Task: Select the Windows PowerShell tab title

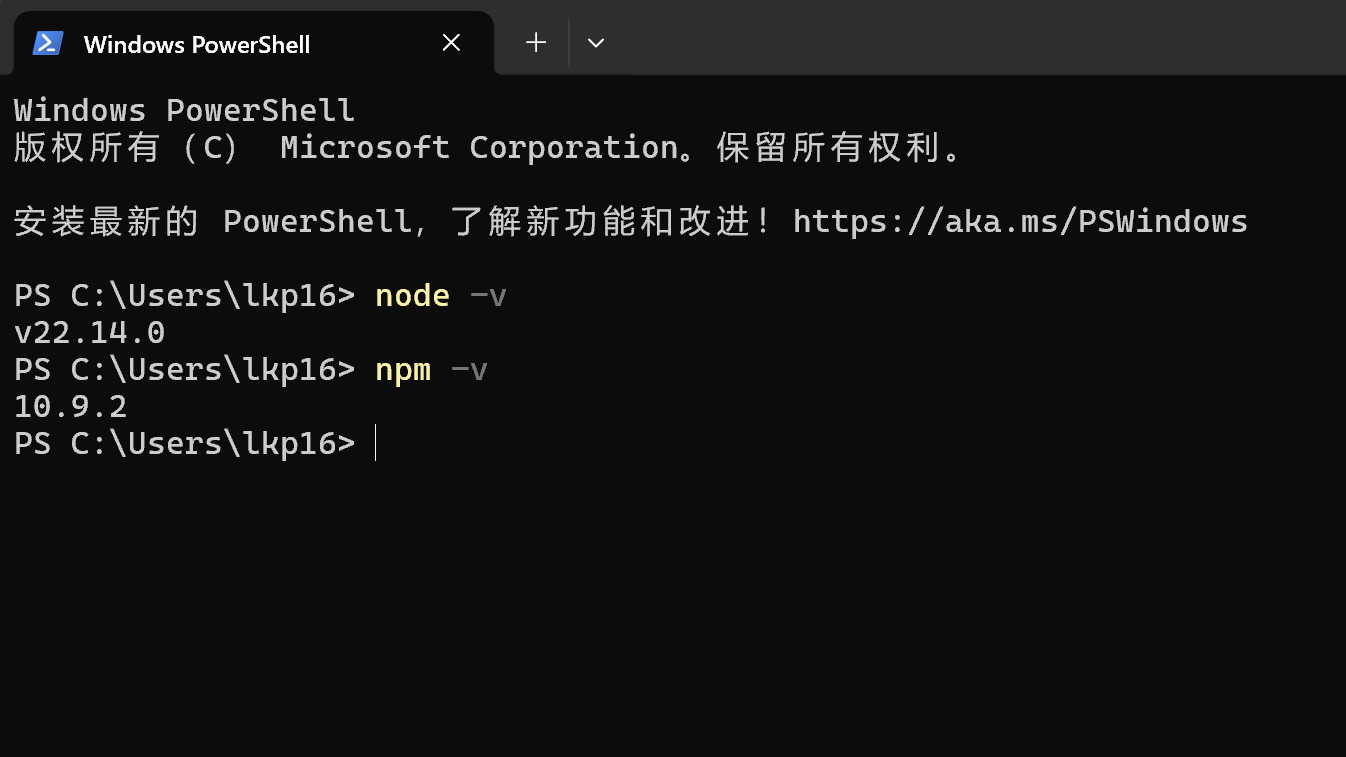Action: click(x=196, y=44)
